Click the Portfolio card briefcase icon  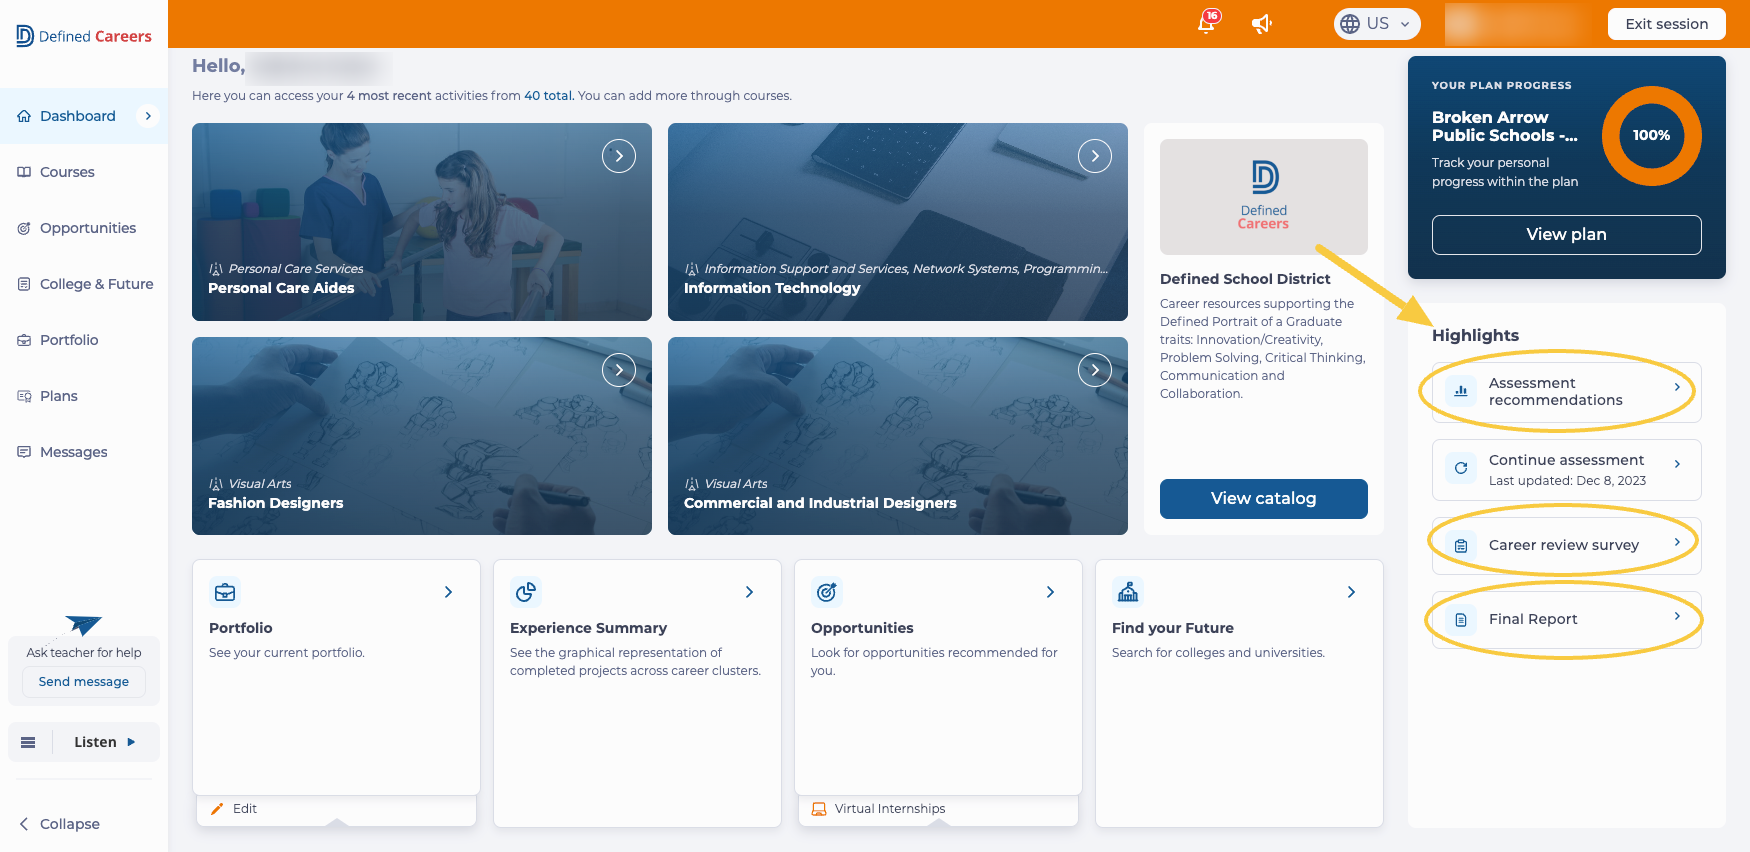coord(225,592)
